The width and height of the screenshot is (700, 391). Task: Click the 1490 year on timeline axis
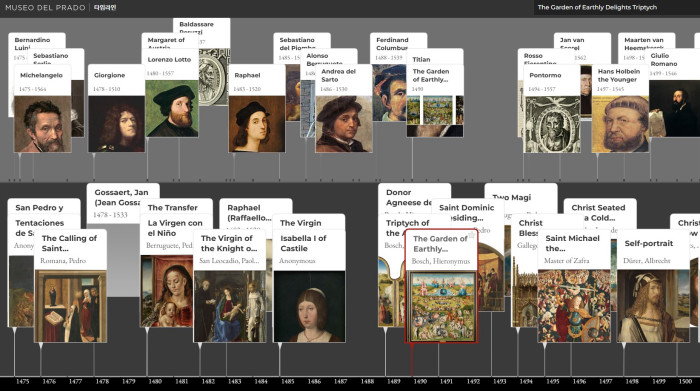(x=420, y=382)
